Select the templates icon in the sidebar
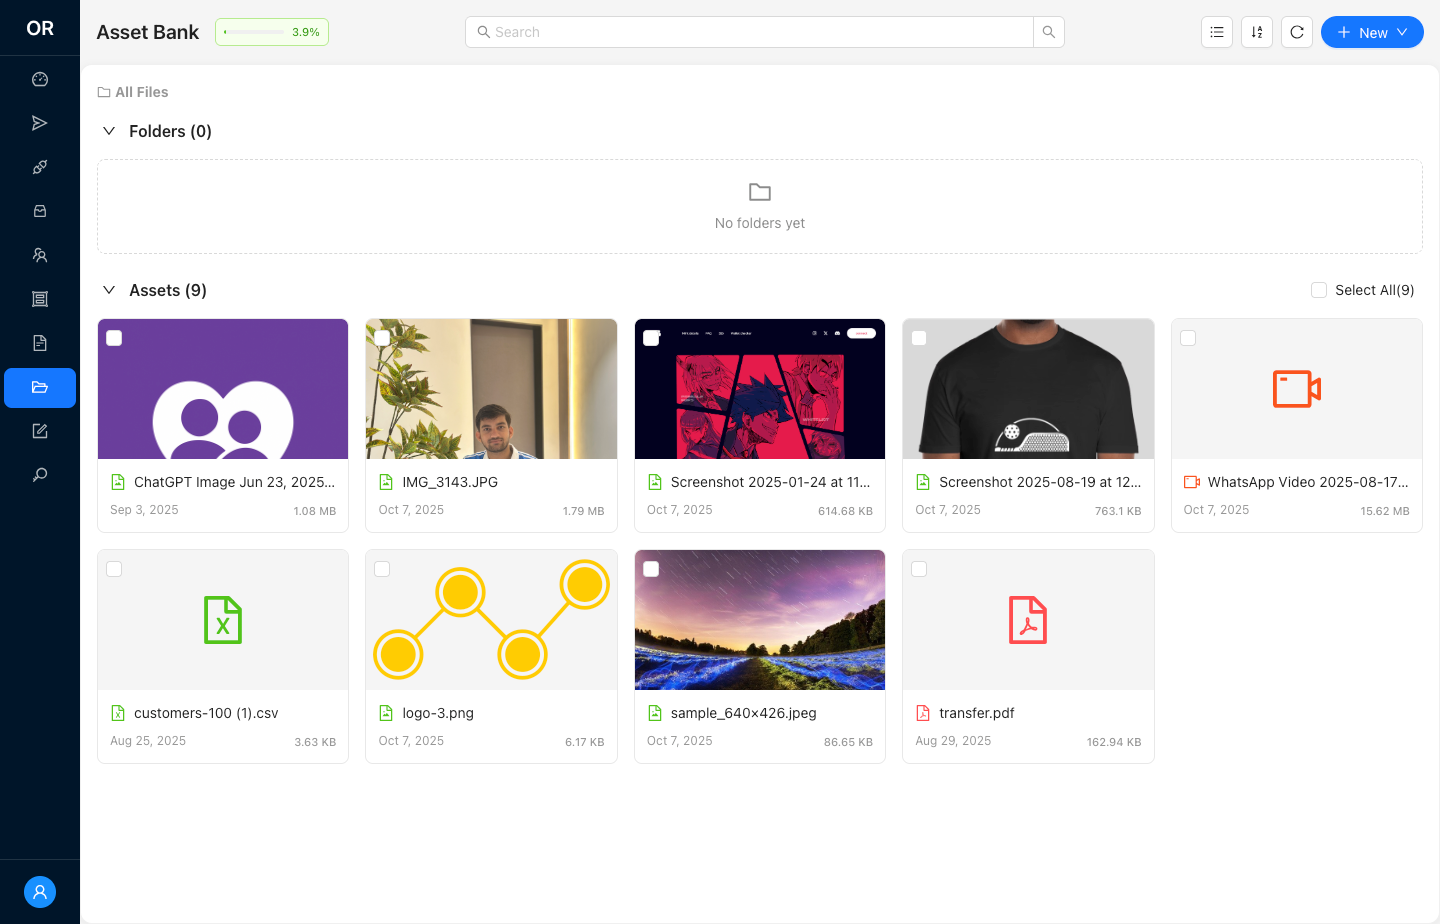 40,298
